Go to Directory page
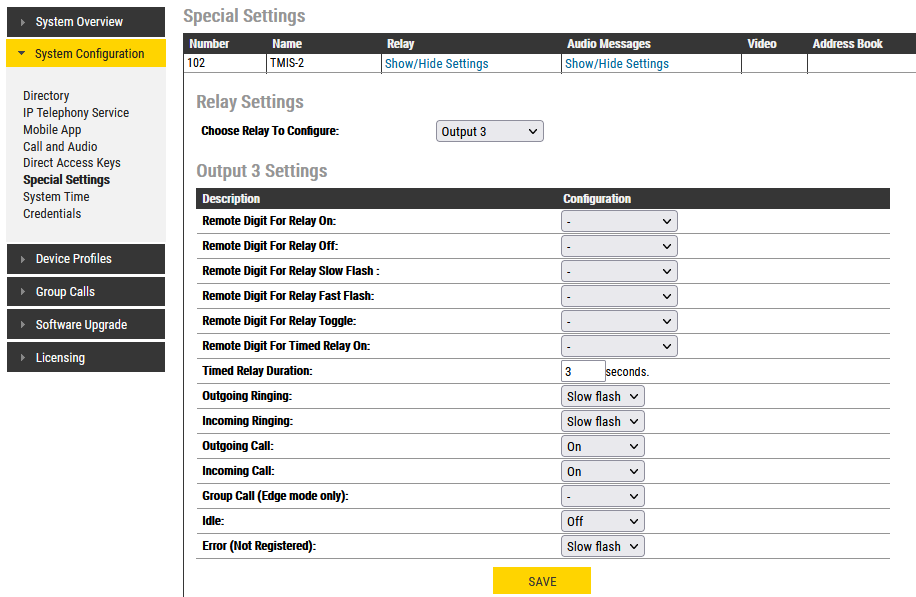916x597 pixels. pos(46,96)
